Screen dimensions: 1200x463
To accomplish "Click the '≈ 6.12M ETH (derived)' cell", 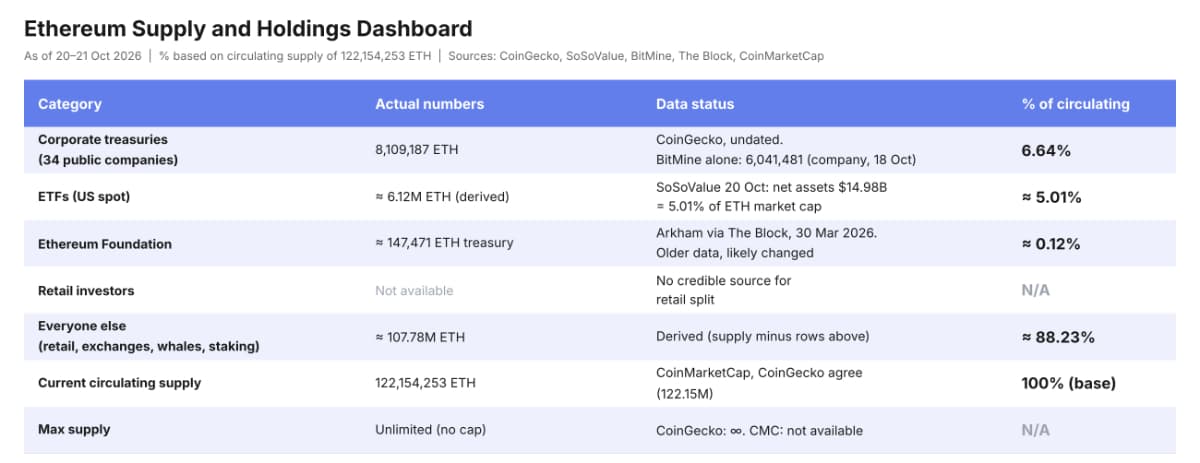I will (x=442, y=197).
